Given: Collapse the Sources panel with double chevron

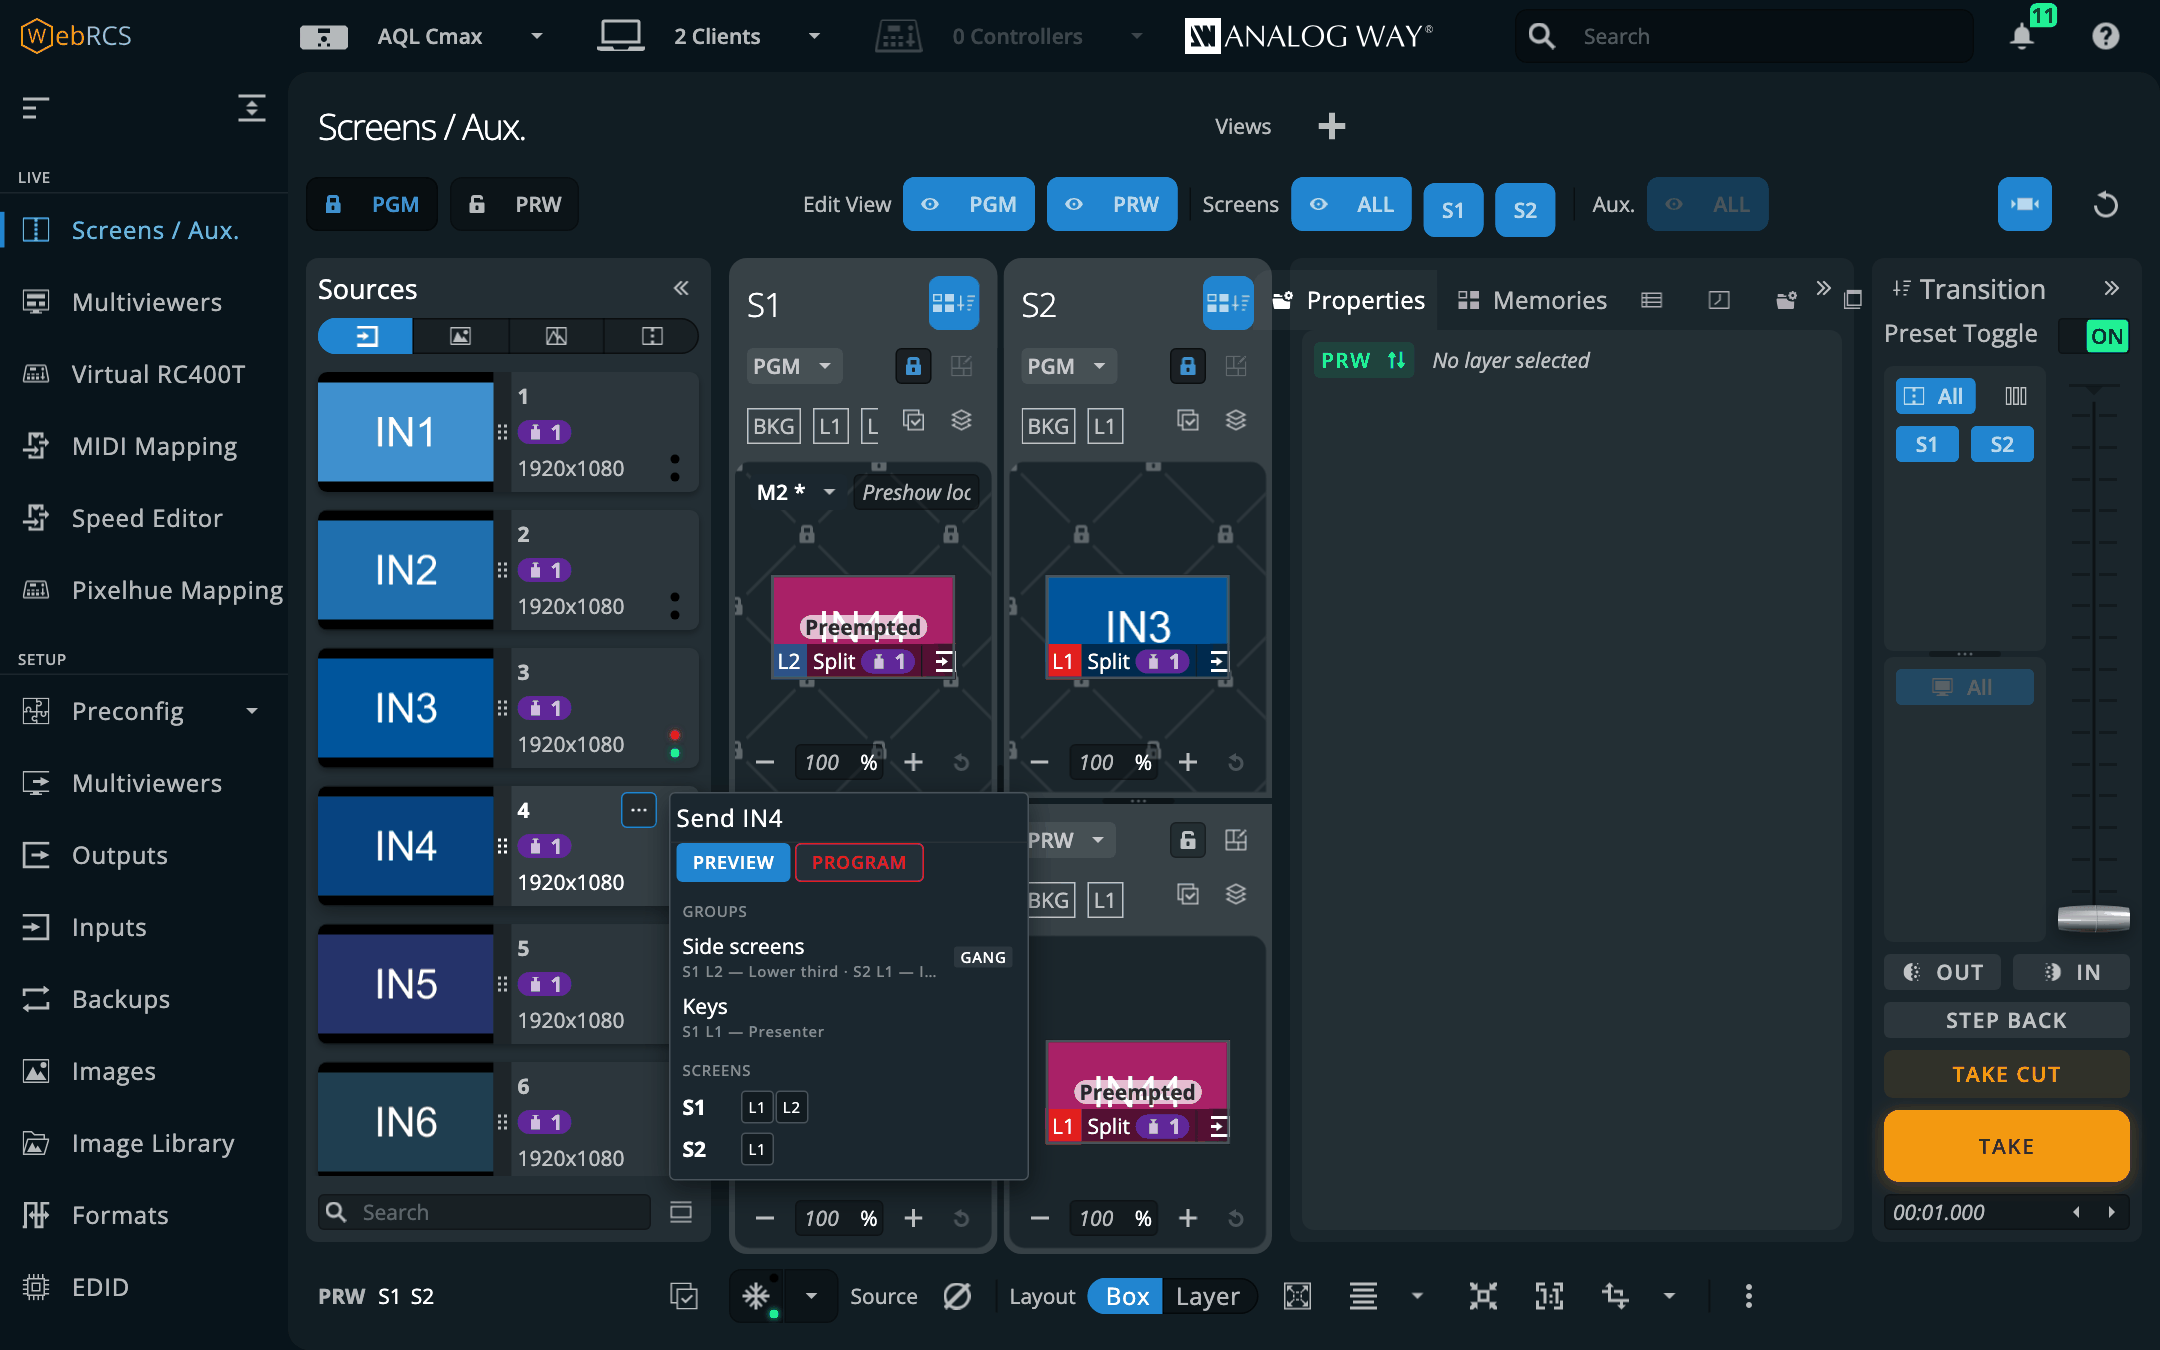Looking at the screenshot, I should (x=681, y=289).
